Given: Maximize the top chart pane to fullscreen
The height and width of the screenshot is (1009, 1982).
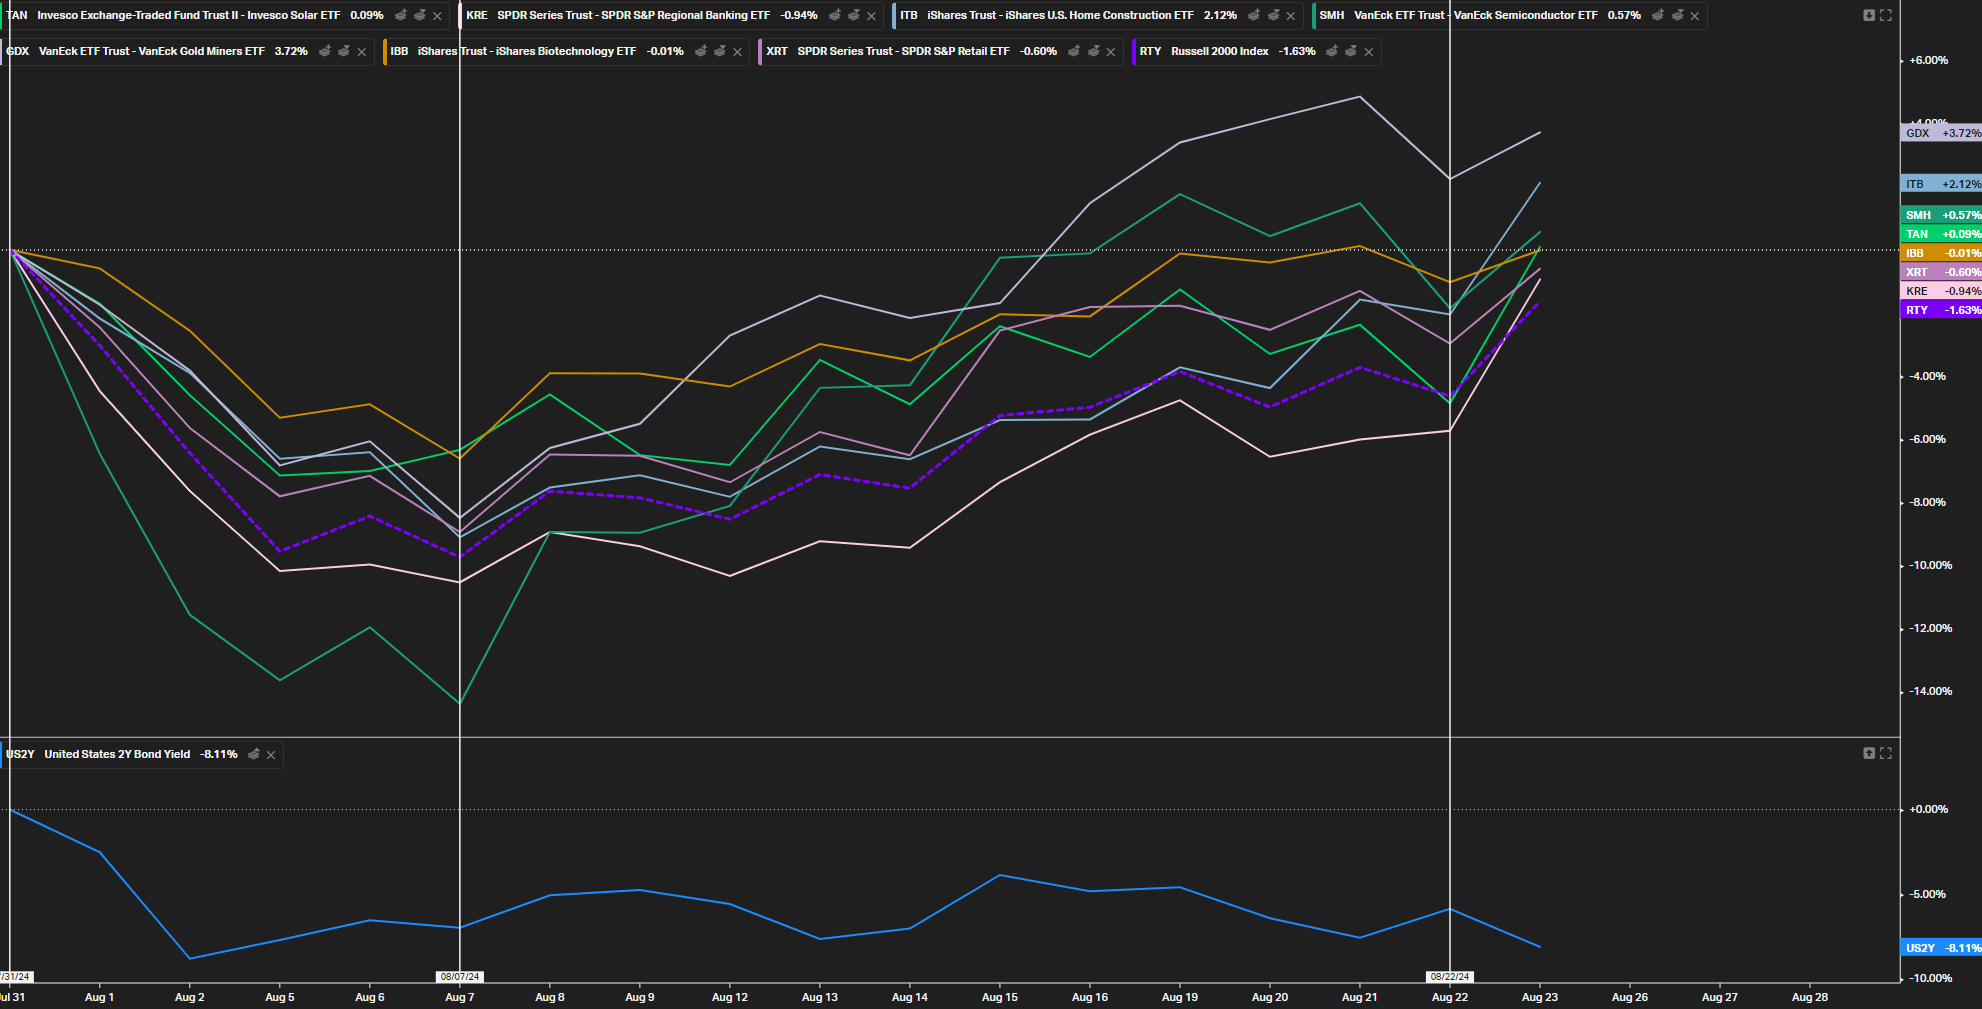Looking at the screenshot, I should (1886, 15).
